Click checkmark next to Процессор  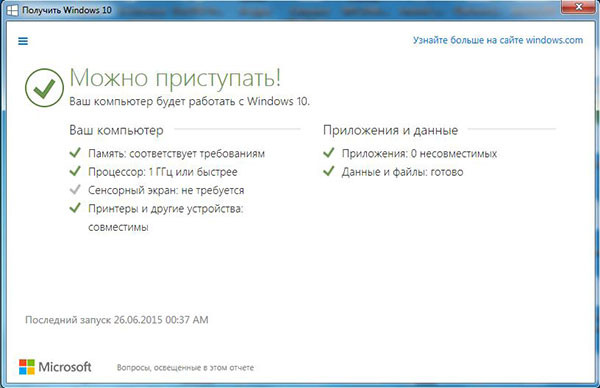pyautogui.click(x=75, y=171)
